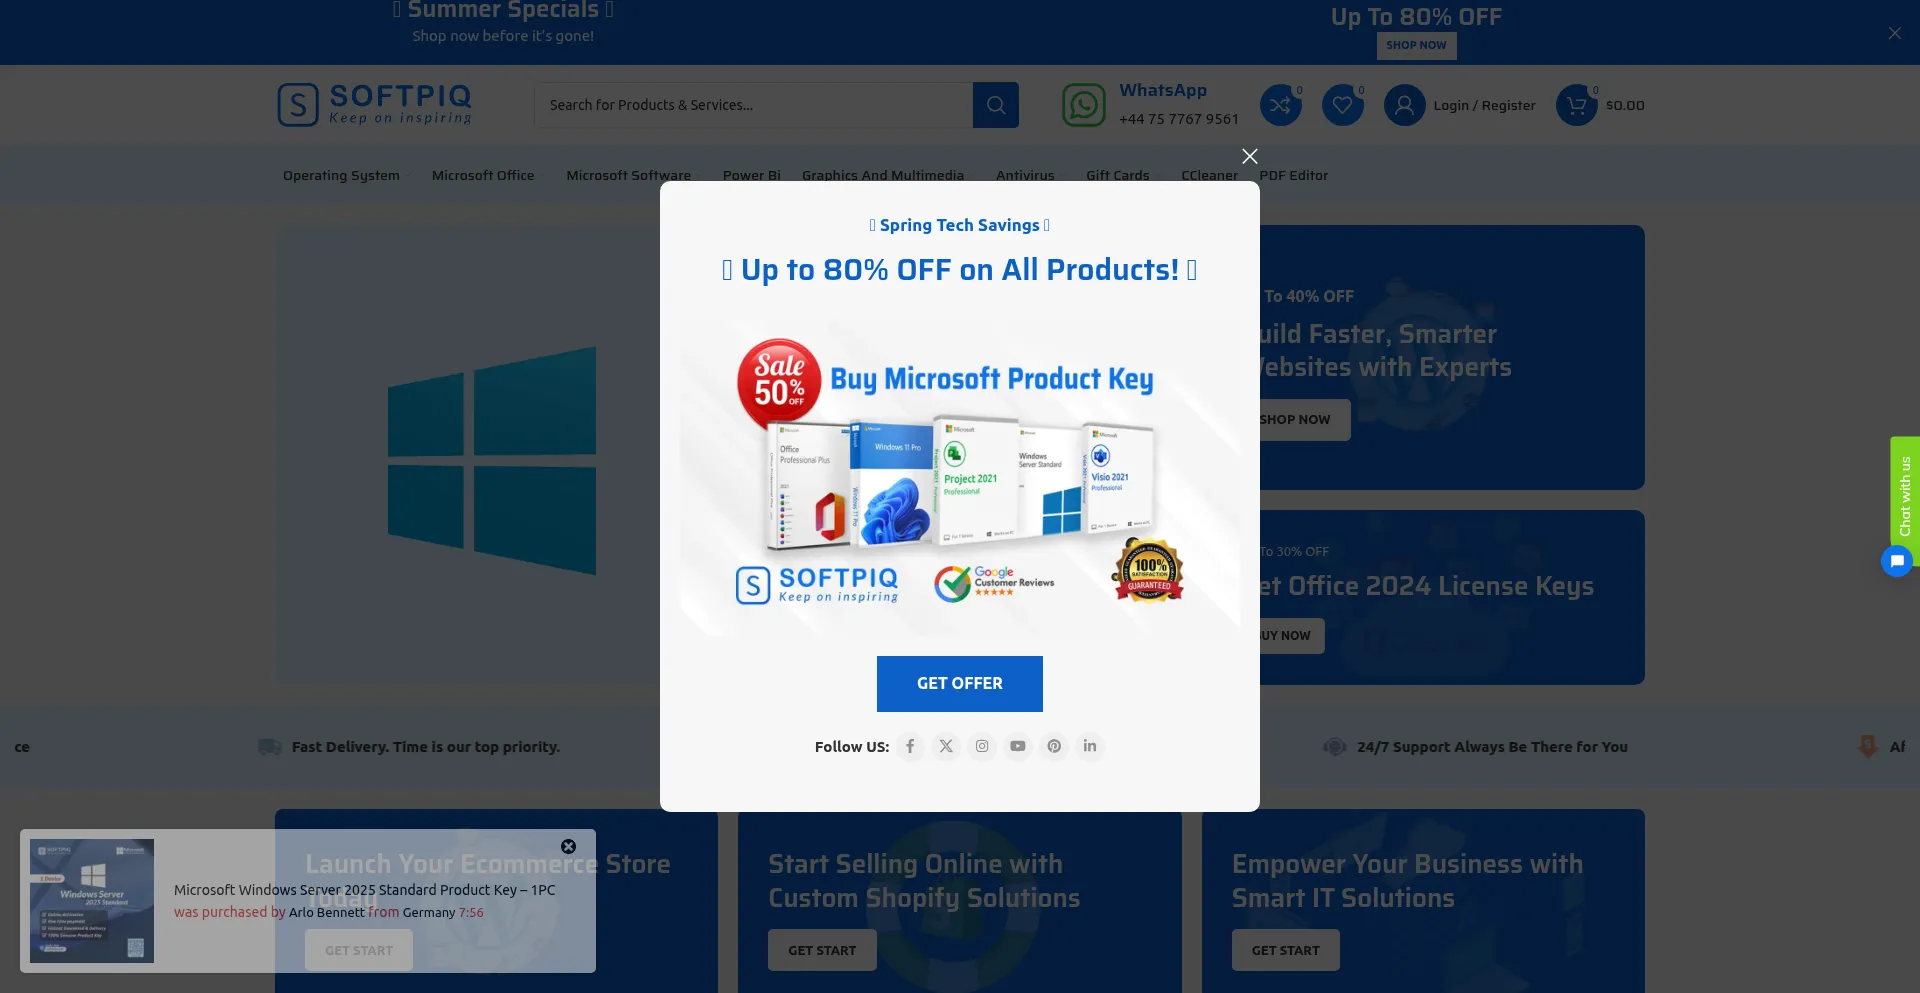Open the X (Twitter) follow icon
The width and height of the screenshot is (1920, 993).
click(x=946, y=746)
